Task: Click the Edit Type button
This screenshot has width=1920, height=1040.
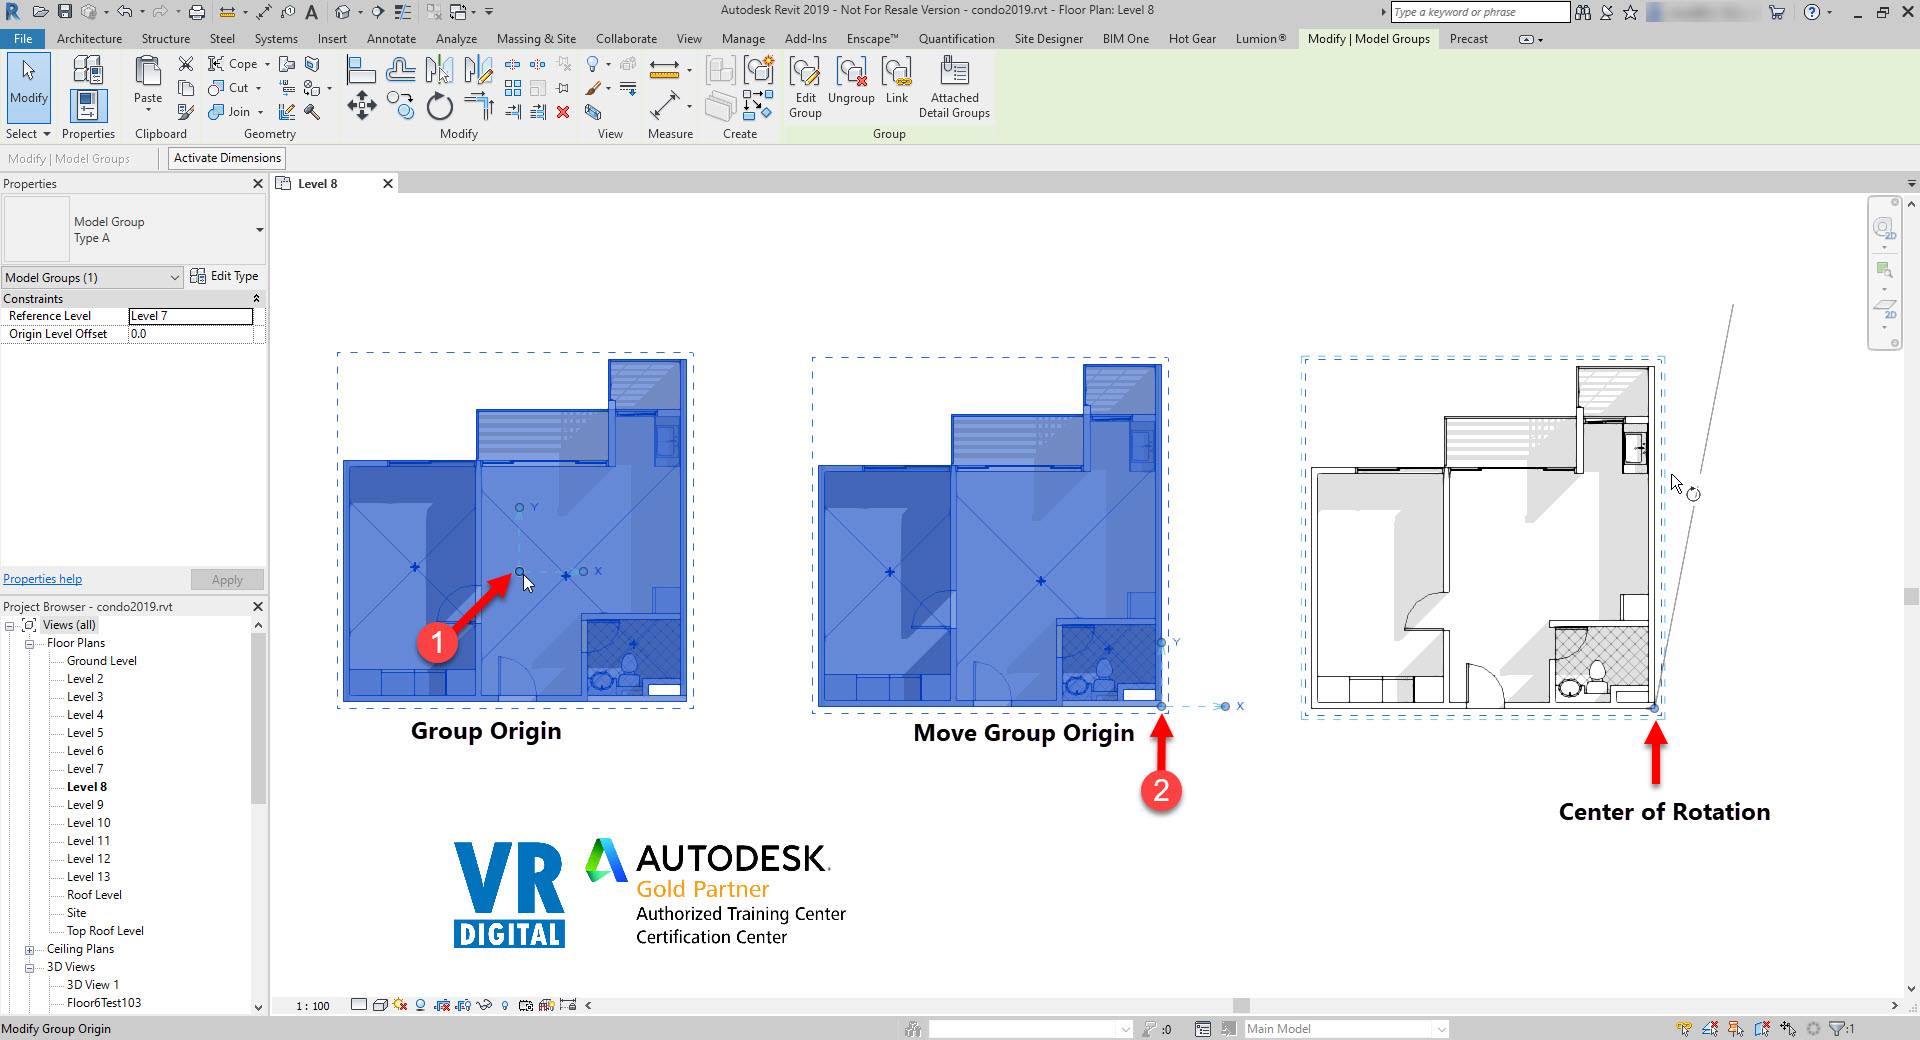Action: 225,276
